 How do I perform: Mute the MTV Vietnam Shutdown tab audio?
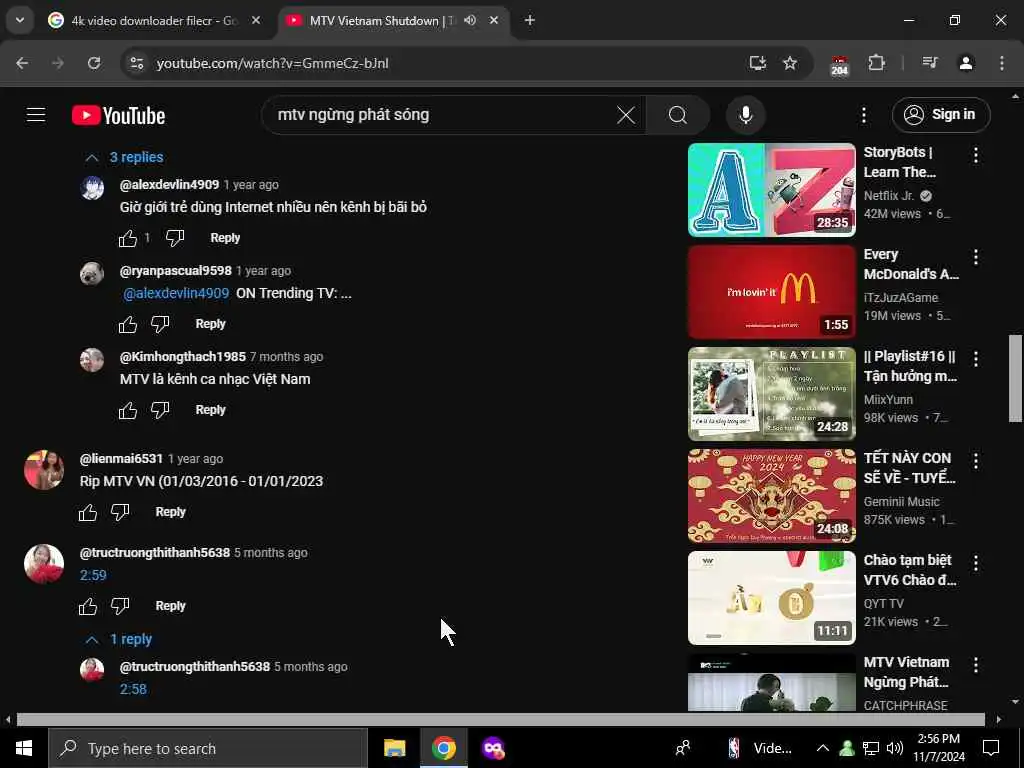(470, 20)
